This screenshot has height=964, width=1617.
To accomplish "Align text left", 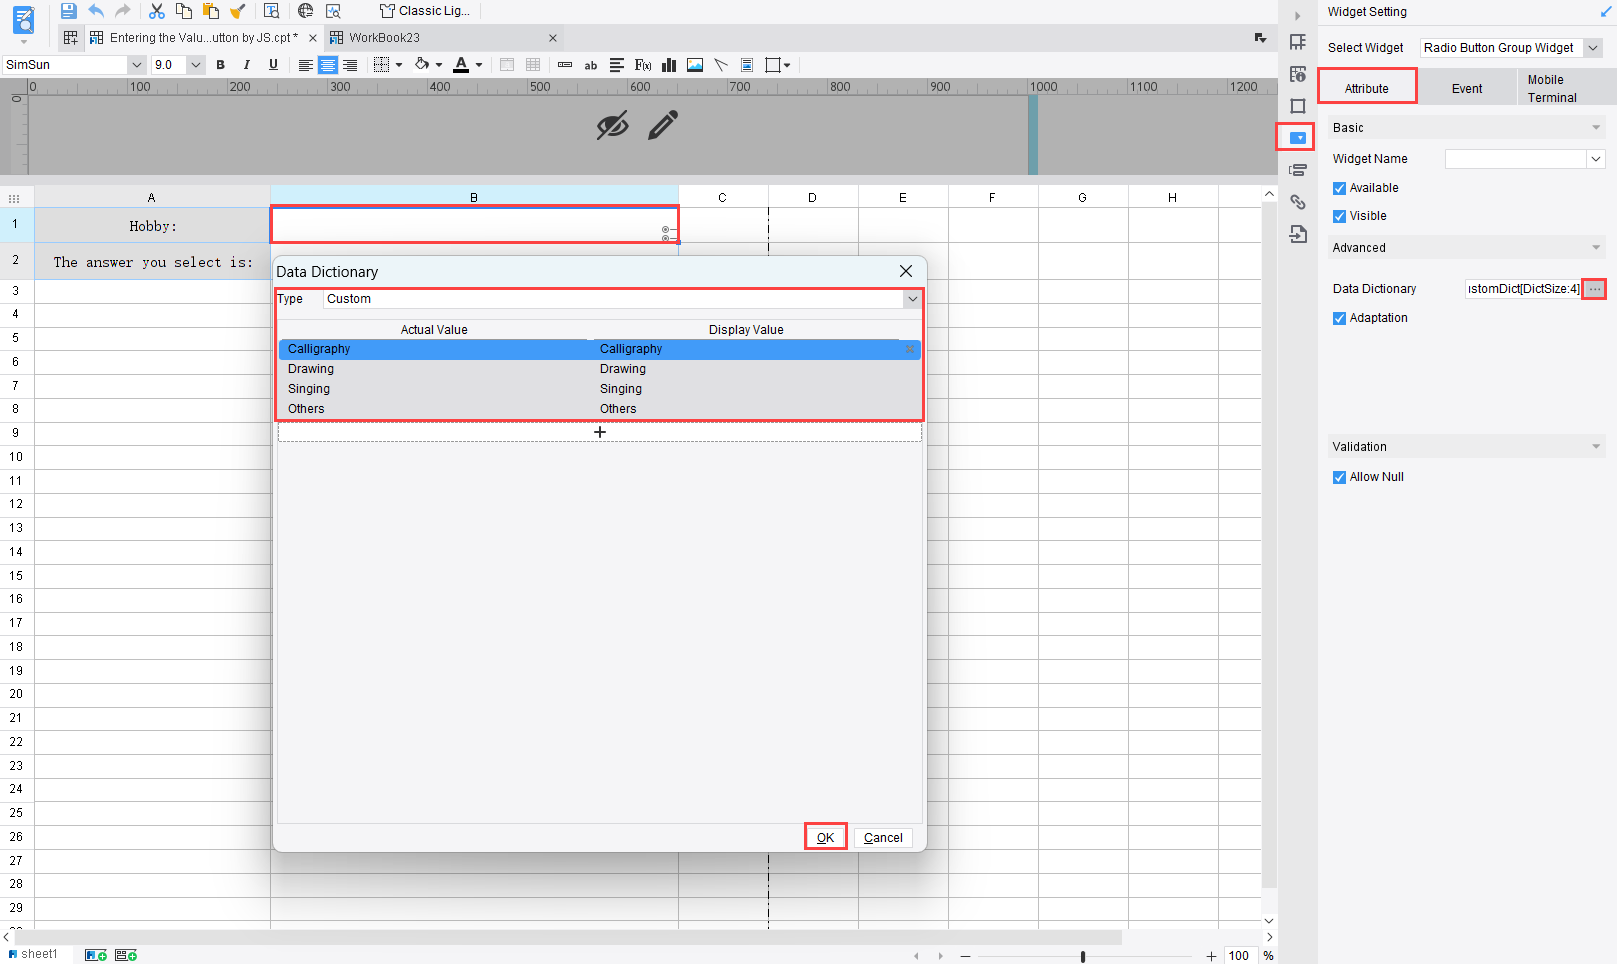I will pyautogui.click(x=306, y=65).
